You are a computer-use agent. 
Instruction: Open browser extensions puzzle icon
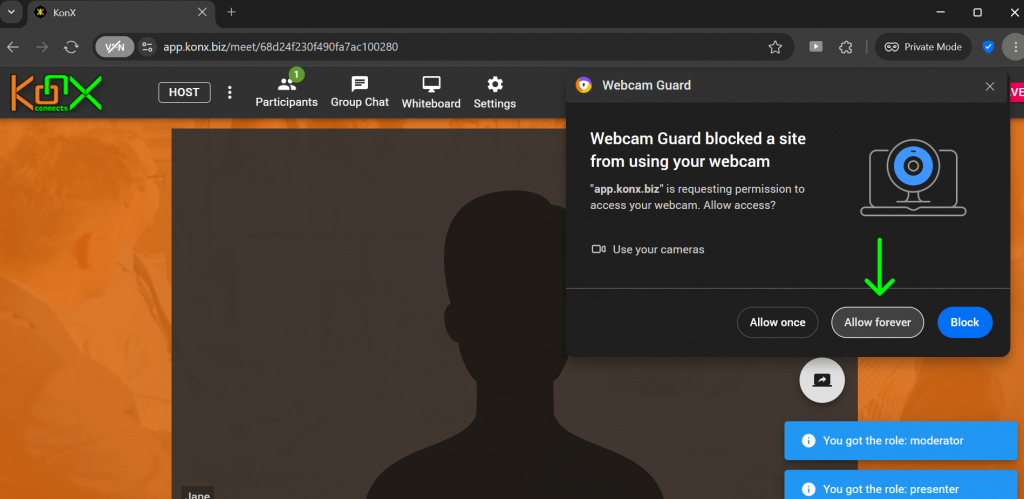tap(846, 47)
